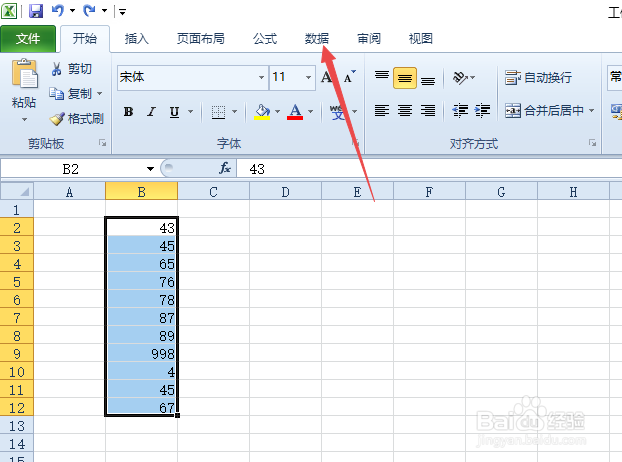Align text right
The image size is (622, 462).
pyautogui.click(x=428, y=110)
